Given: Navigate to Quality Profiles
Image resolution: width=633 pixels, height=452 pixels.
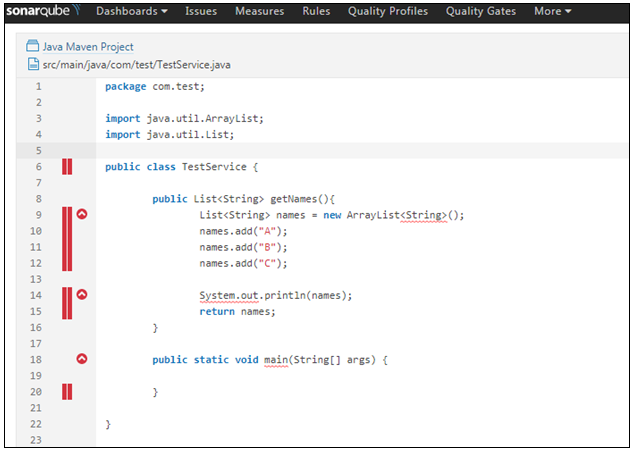Looking at the screenshot, I should click(388, 11).
